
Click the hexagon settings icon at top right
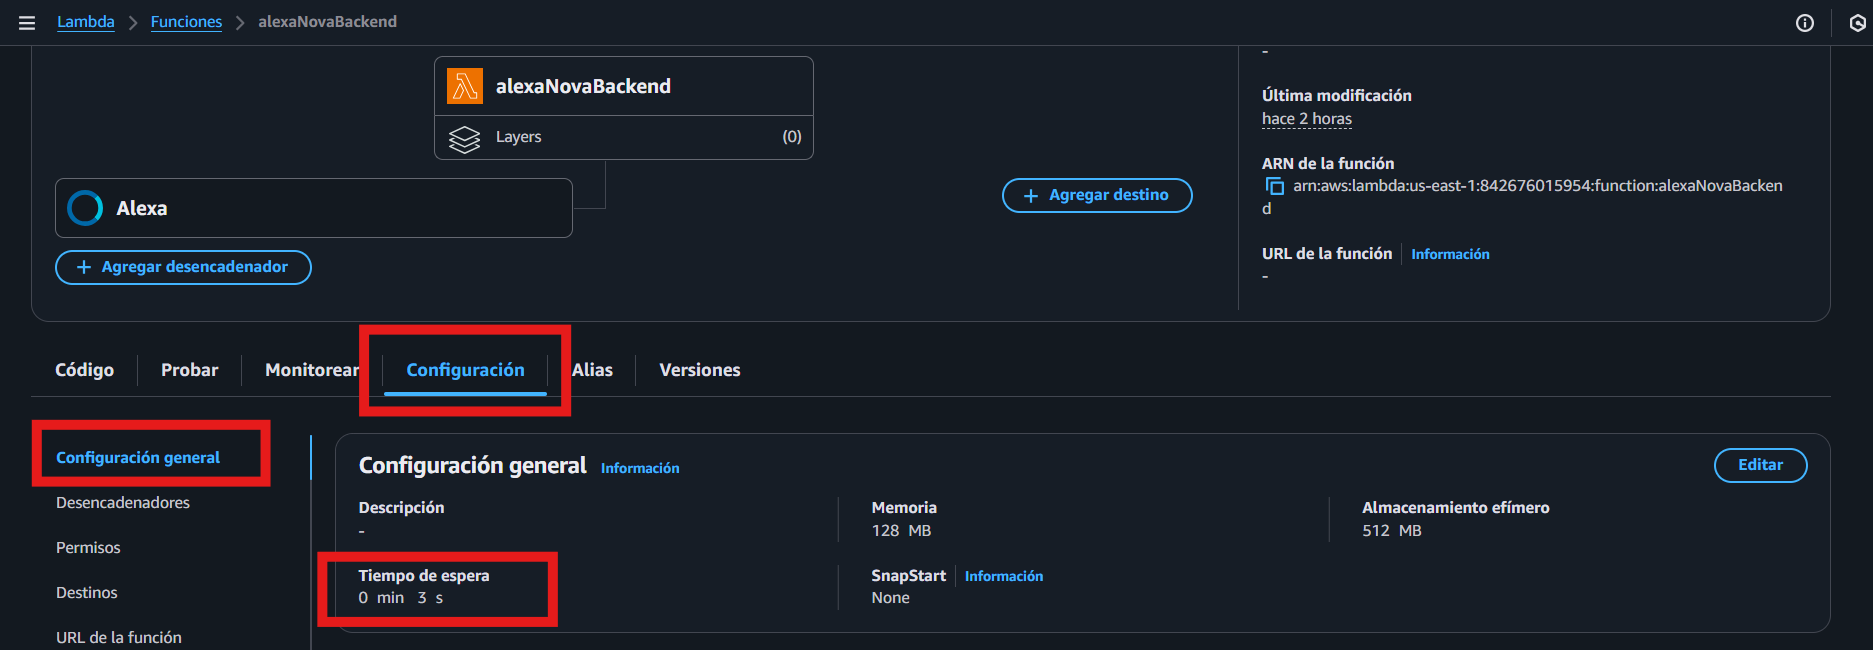pos(1857,23)
